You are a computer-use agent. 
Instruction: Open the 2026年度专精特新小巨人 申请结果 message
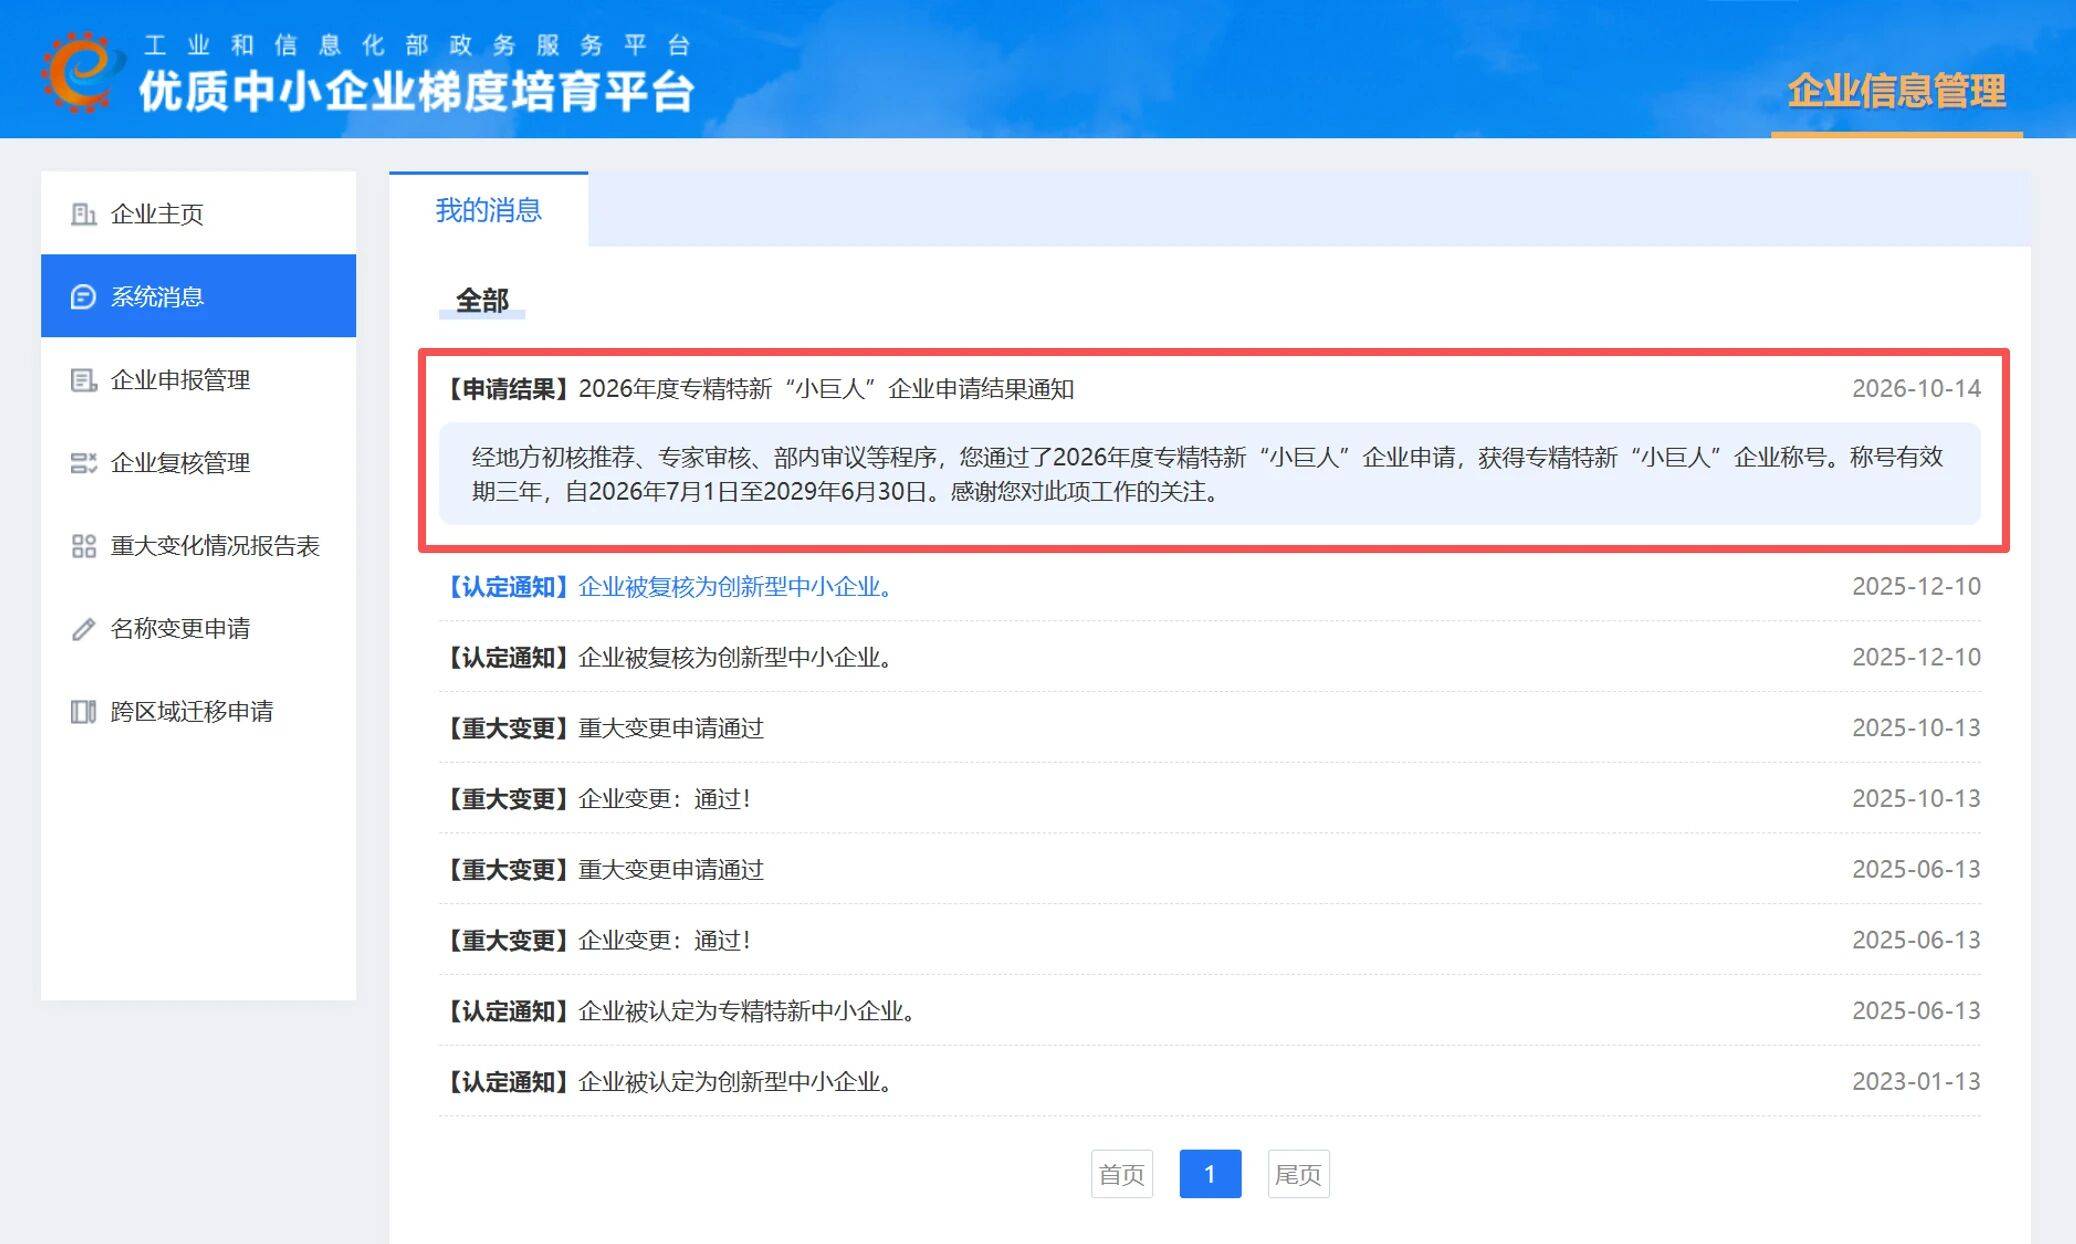tap(757, 389)
